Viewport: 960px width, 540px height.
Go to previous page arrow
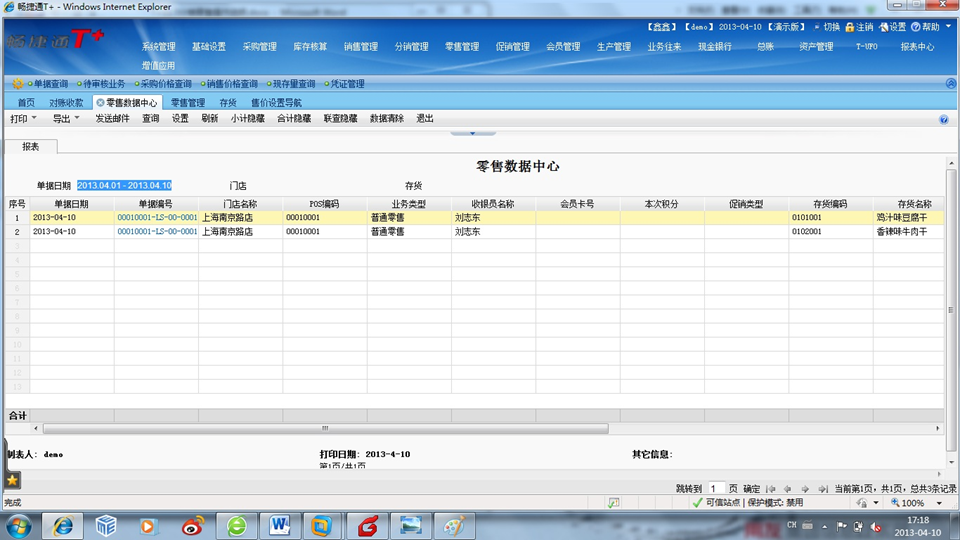pos(787,489)
